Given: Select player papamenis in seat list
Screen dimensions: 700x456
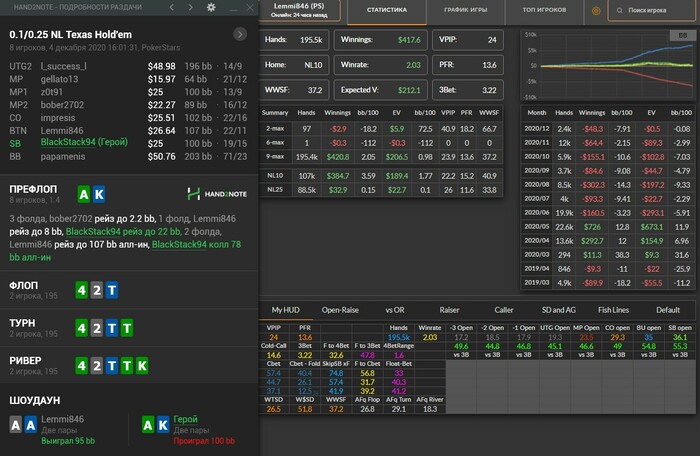Looking at the screenshot, I should tap(62, 157).
